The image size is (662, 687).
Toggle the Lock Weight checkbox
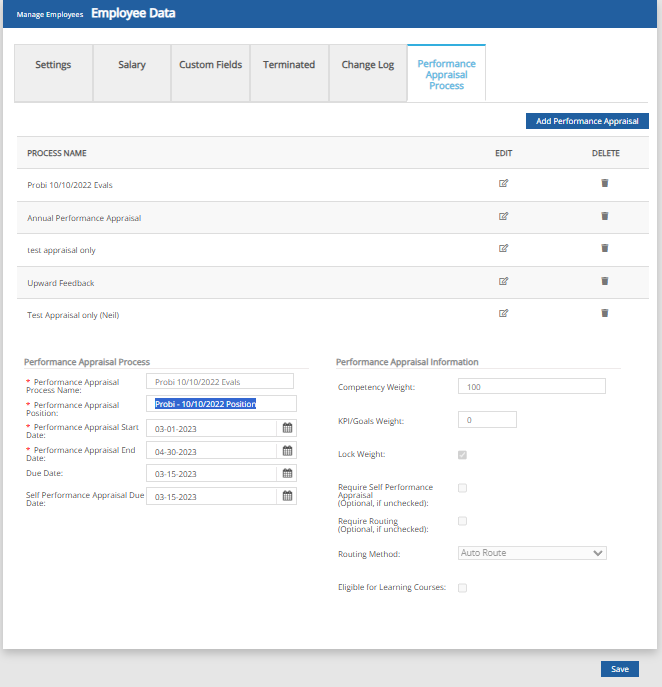click(462, 455)
